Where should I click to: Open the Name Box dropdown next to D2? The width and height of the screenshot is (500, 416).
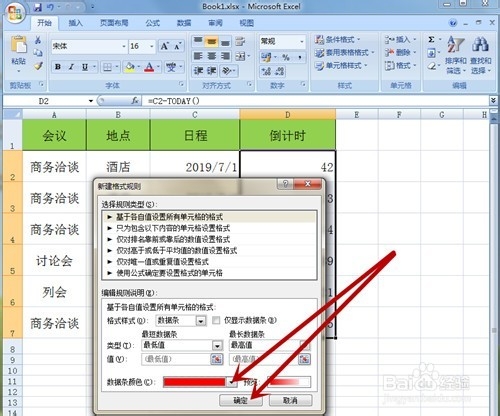point(91,101)
